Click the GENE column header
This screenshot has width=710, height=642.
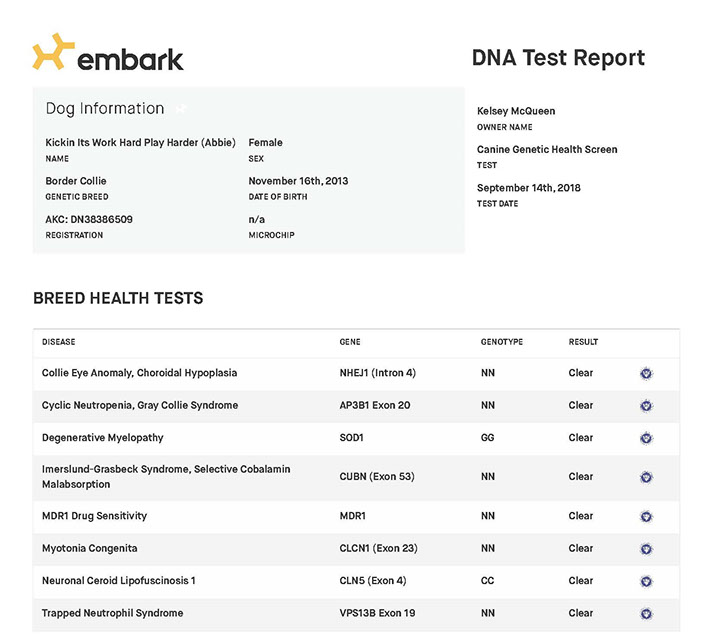click(x=349, y=342)
